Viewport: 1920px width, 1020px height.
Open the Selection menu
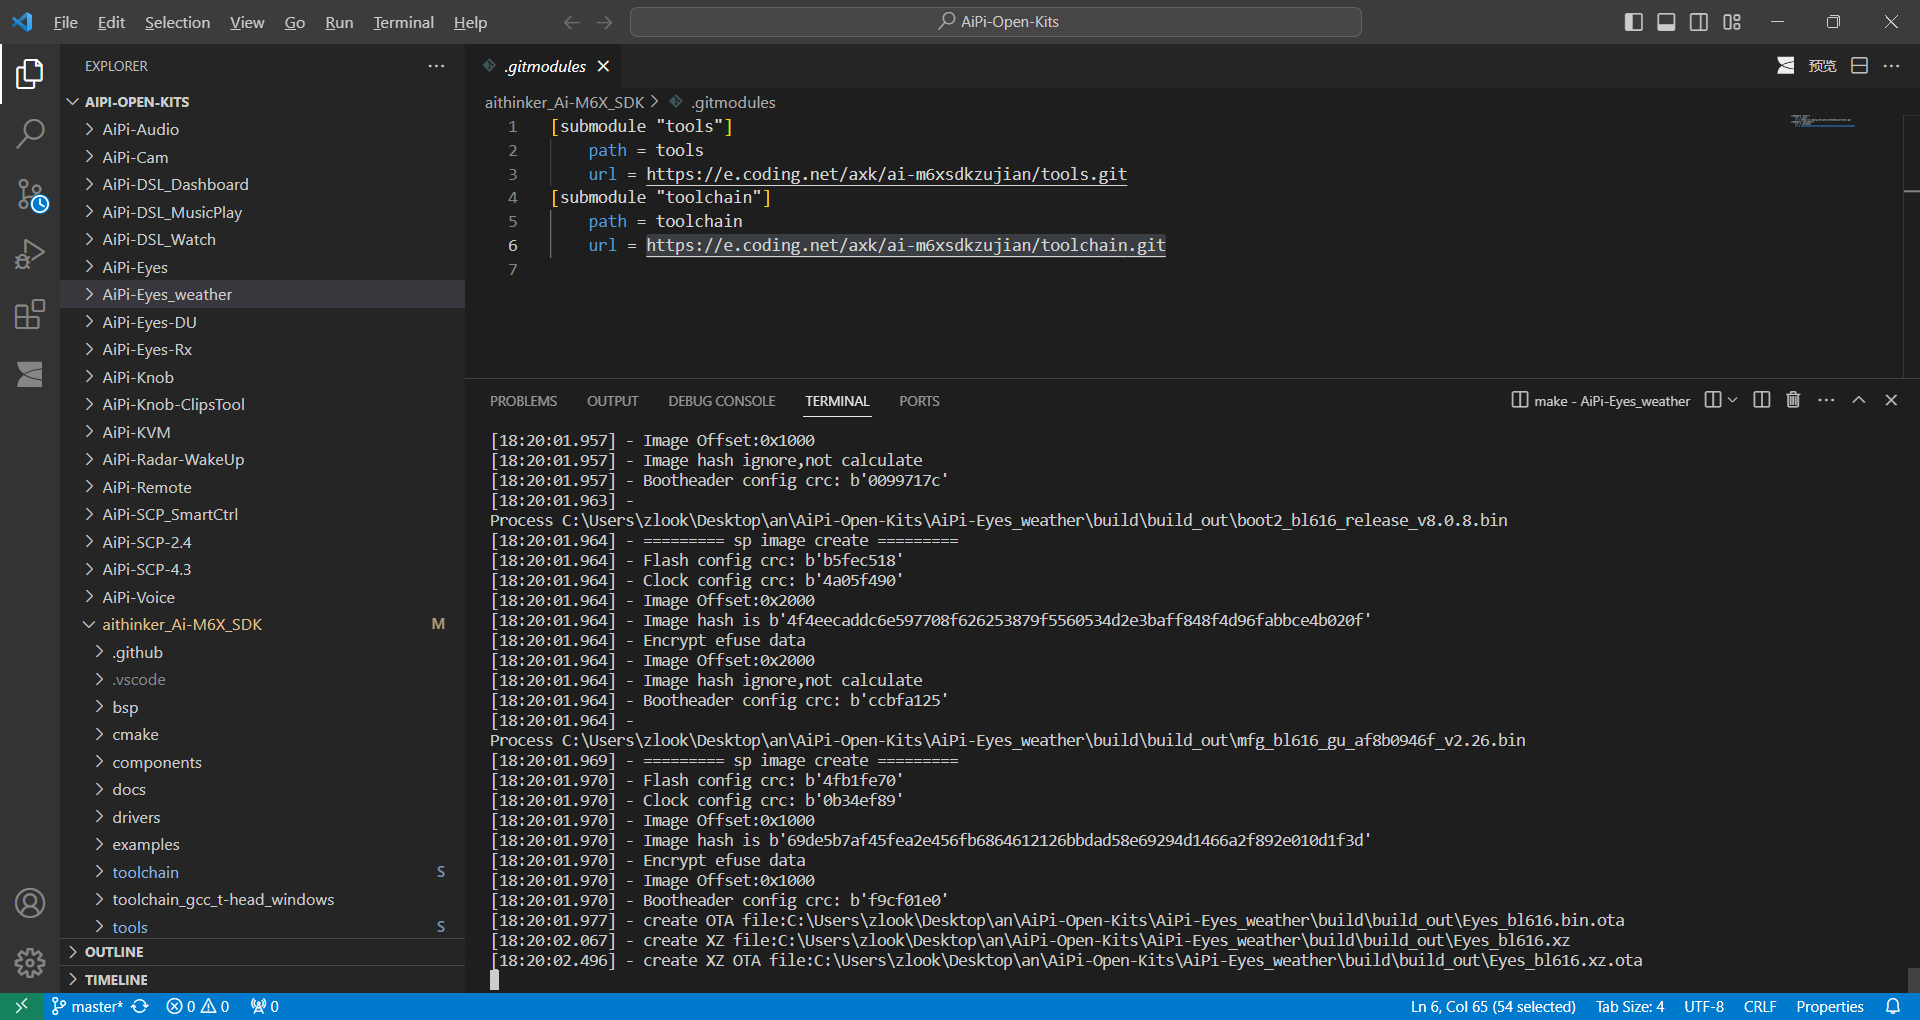[177, 22]
